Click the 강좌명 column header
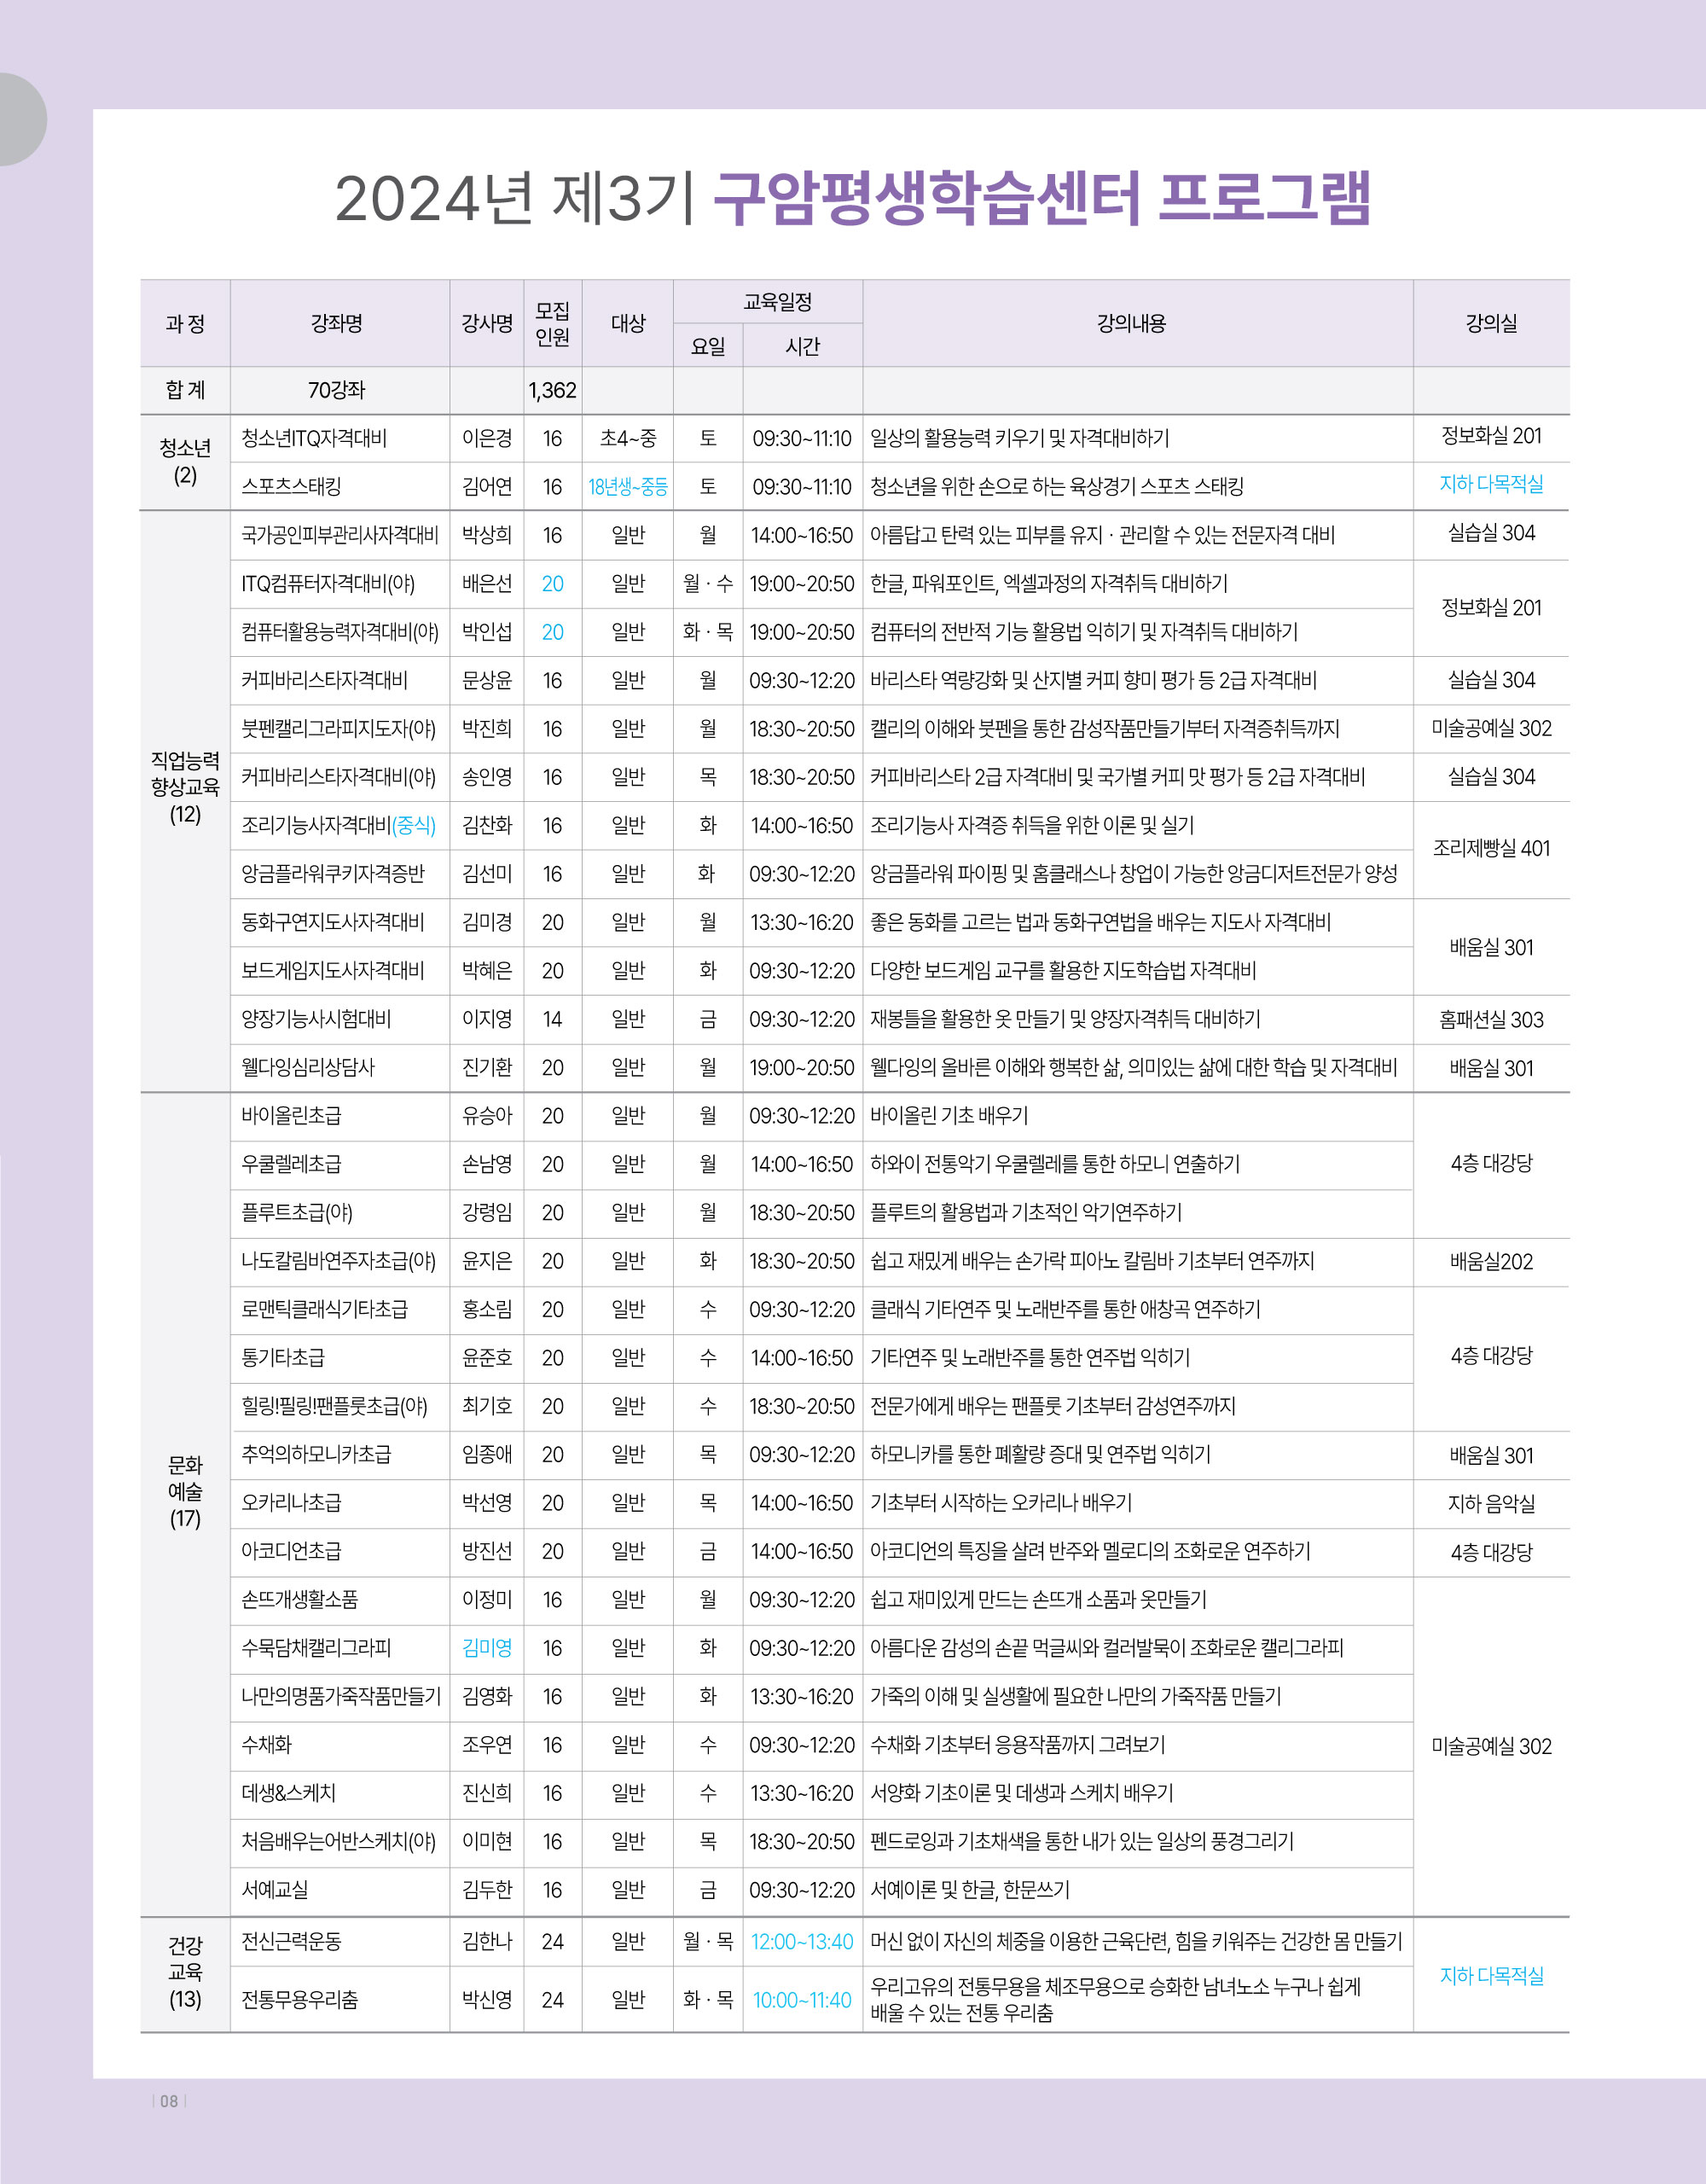Viewport: 1706px width, 2184px height. [x=337, y=324]
